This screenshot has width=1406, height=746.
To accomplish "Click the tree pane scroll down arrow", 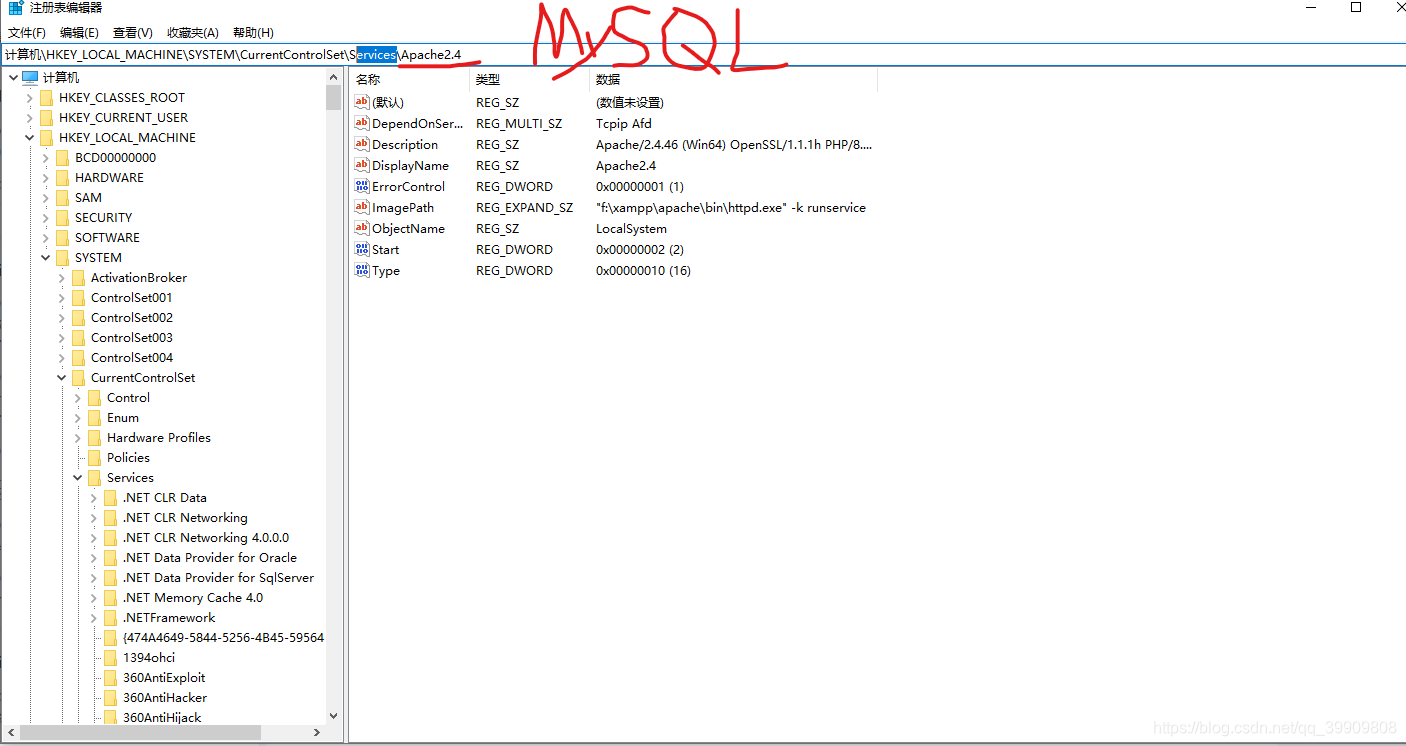I will 333,716.
